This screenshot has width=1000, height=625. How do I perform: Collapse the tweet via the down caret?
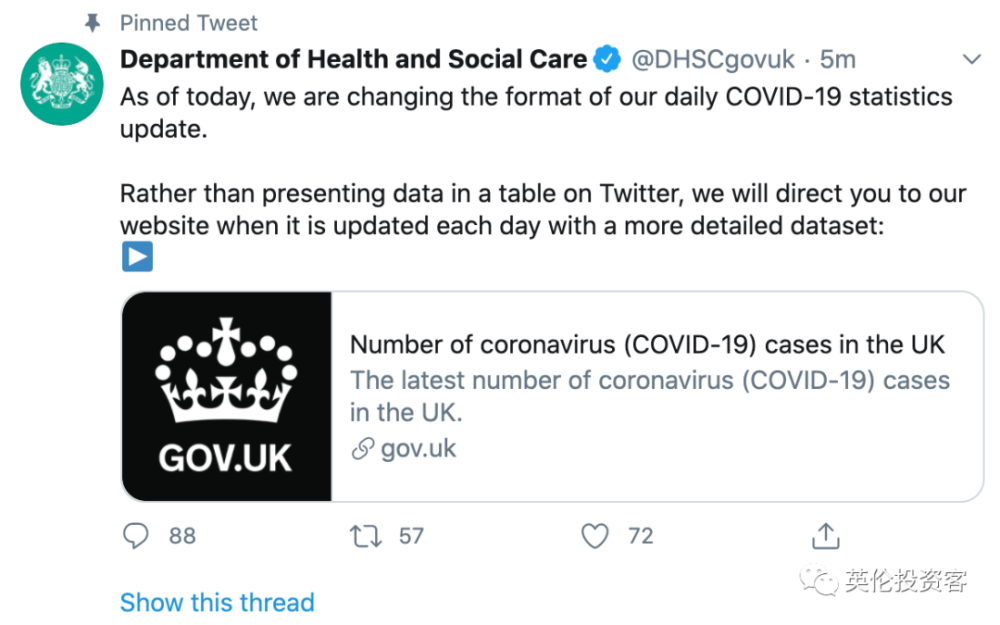pyautogui.click(x=973, y=59)
